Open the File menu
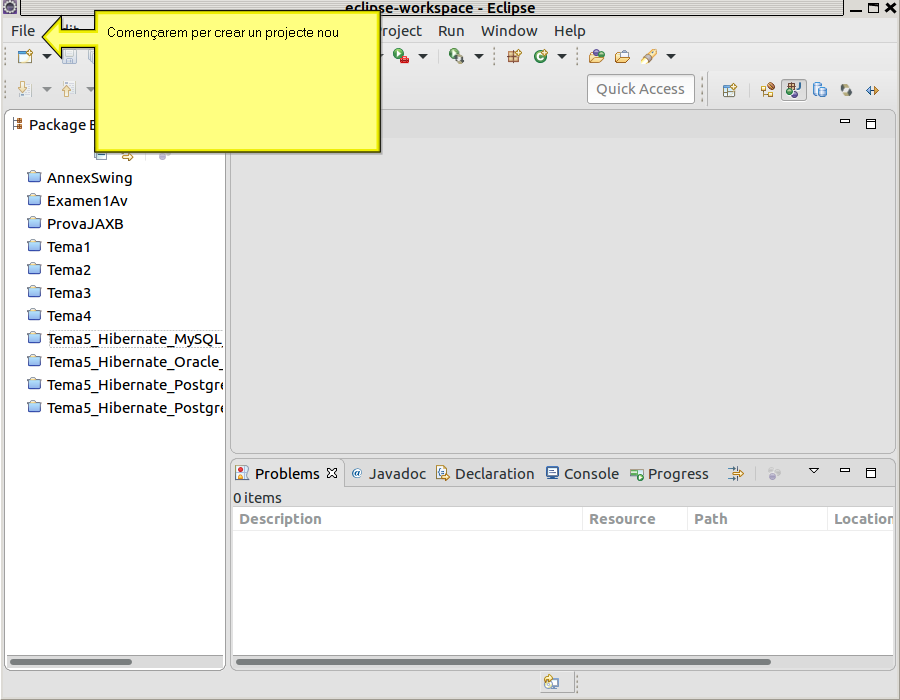The height and width of the screenshot is (700, 900). point(23,31)
